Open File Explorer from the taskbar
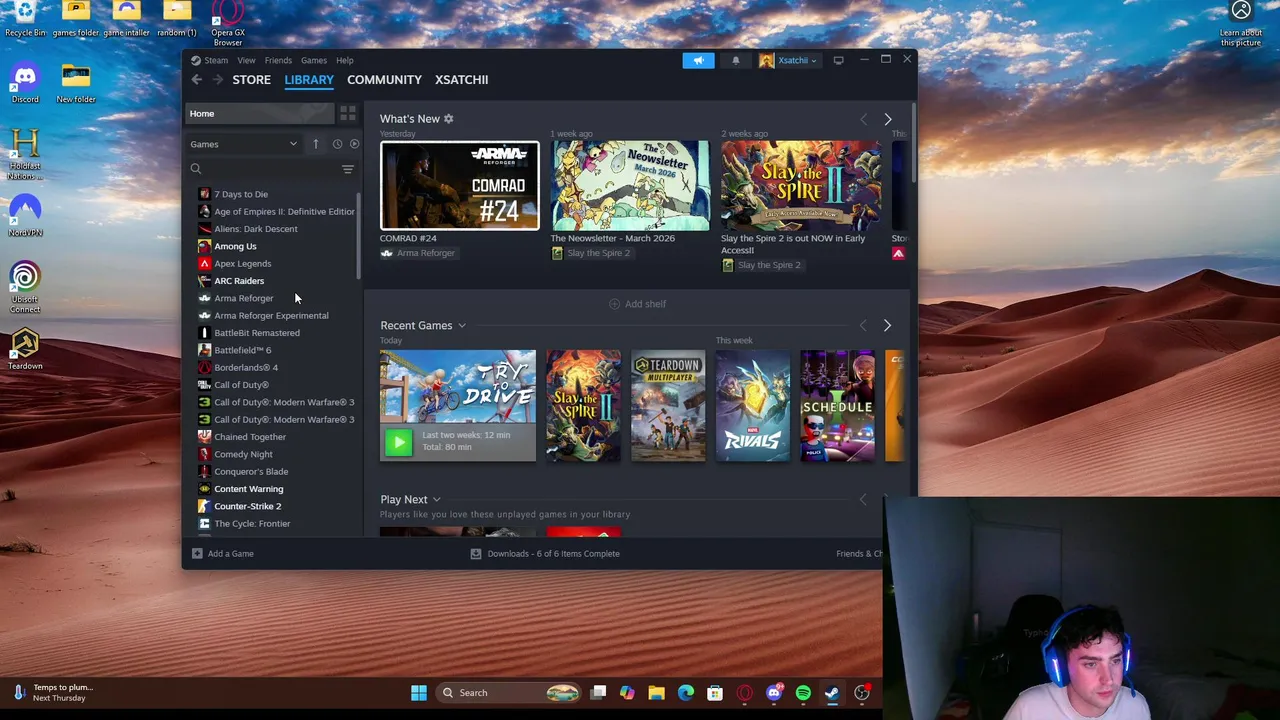 tap(656, 692)
